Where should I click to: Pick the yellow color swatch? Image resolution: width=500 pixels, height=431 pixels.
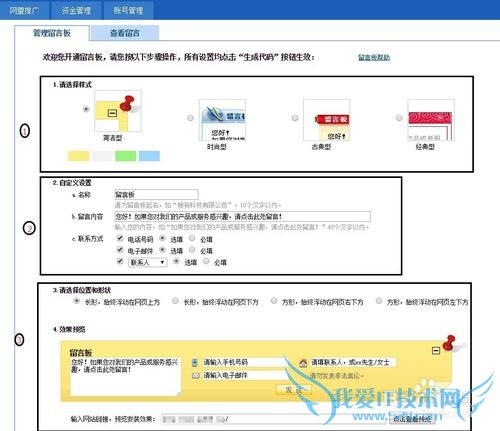coord(79,156)
